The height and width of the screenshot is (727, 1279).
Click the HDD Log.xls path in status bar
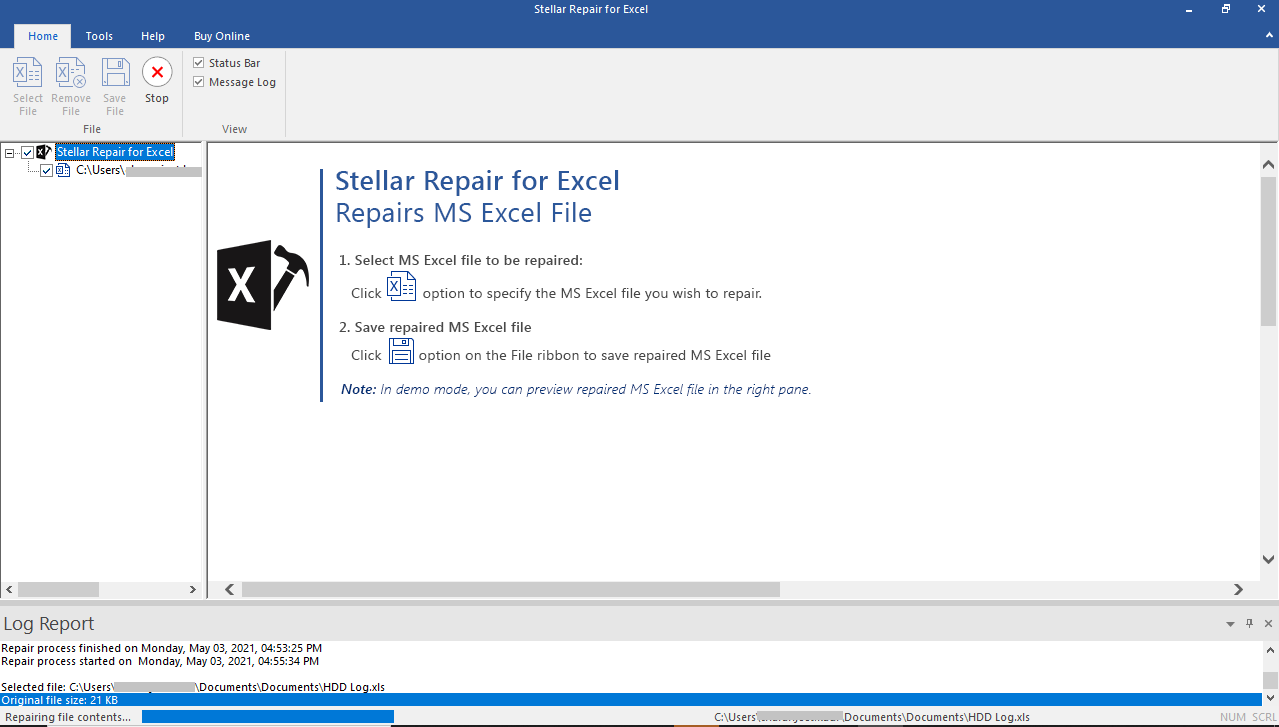coord(872,717)
